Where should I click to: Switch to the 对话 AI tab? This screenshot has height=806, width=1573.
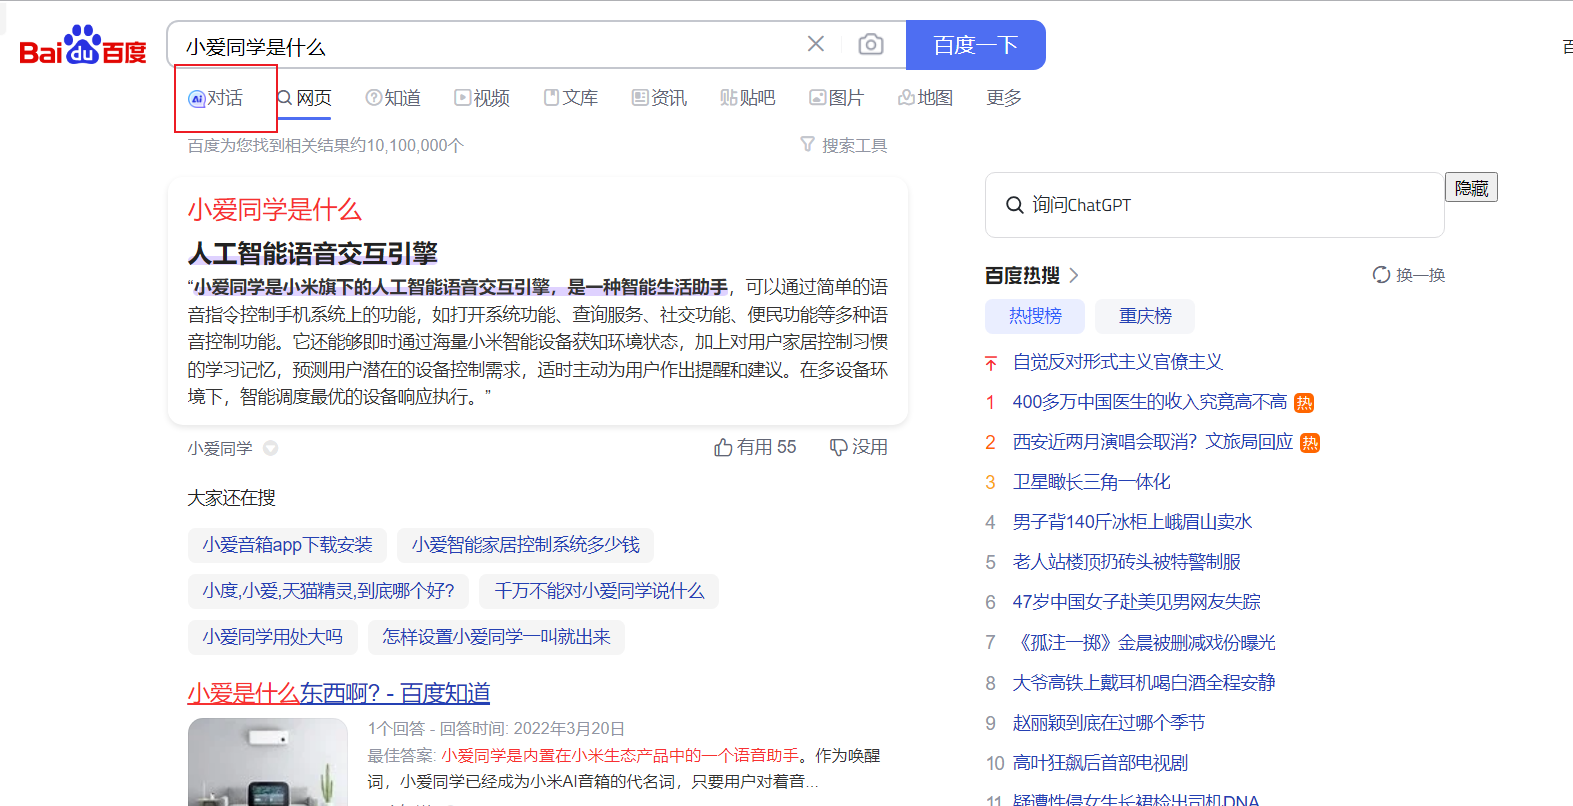(x=216, y=98)
